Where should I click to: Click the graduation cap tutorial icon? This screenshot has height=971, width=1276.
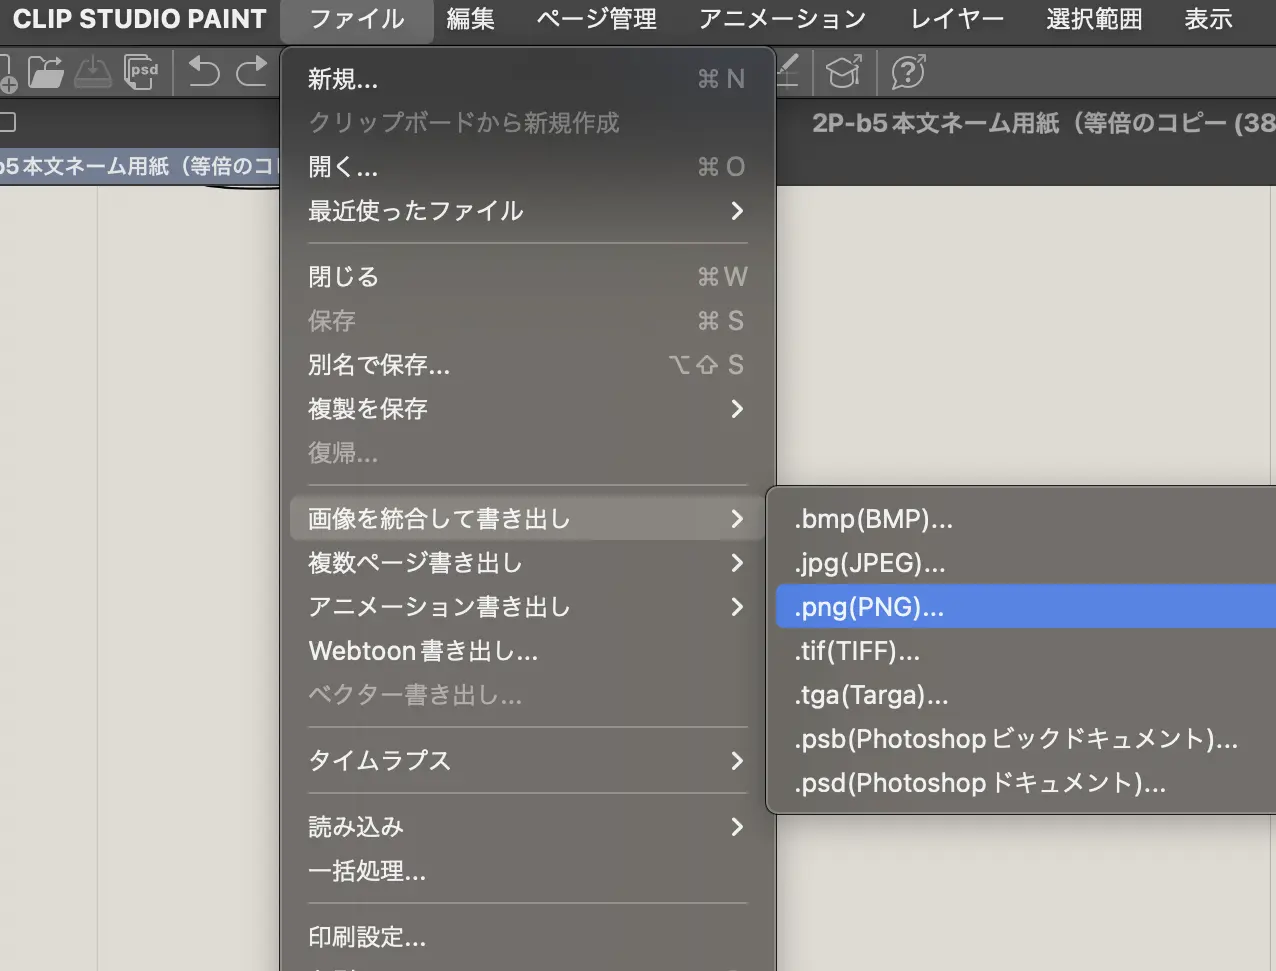click(x=844, y=72)
